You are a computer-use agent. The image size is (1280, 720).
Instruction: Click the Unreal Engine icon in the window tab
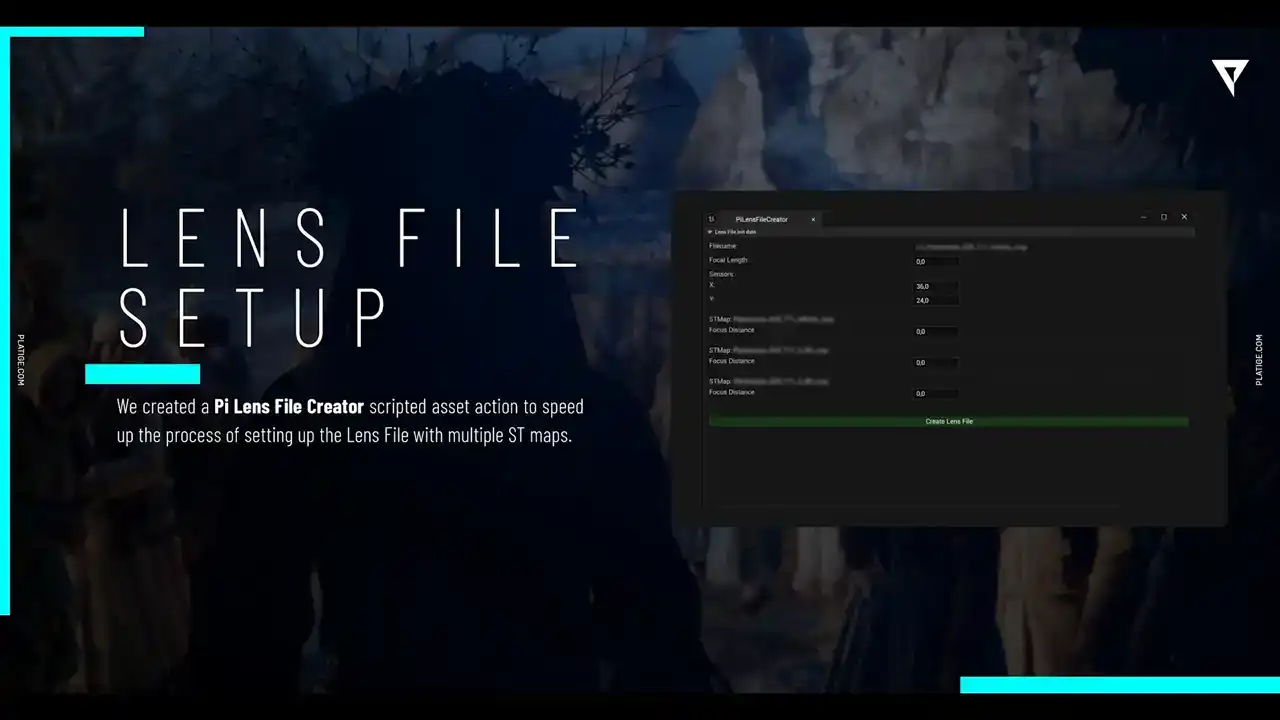pos(712,219)
